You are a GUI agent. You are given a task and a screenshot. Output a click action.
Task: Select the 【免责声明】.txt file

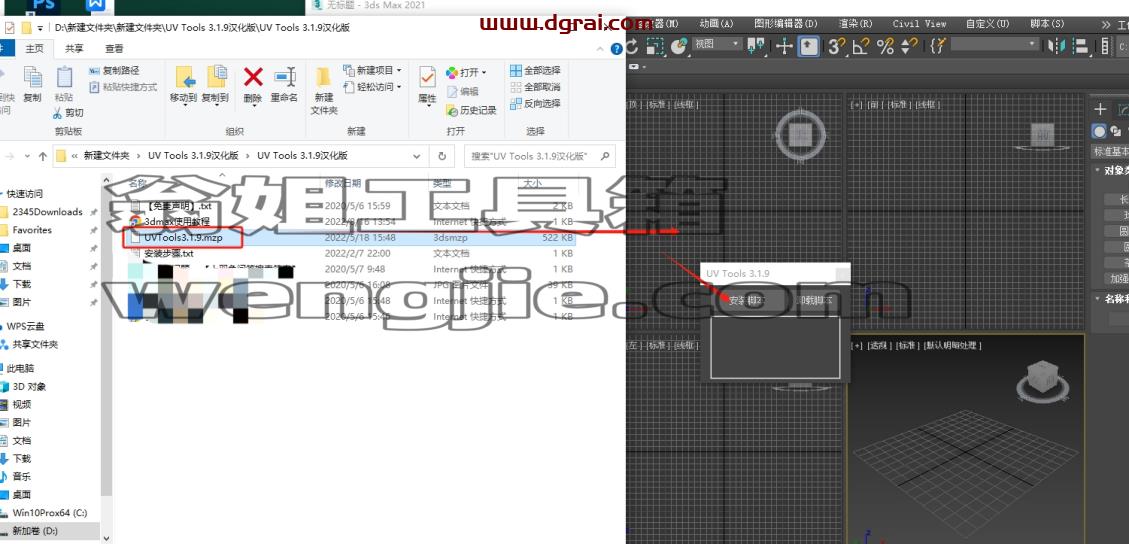point(177,206)
